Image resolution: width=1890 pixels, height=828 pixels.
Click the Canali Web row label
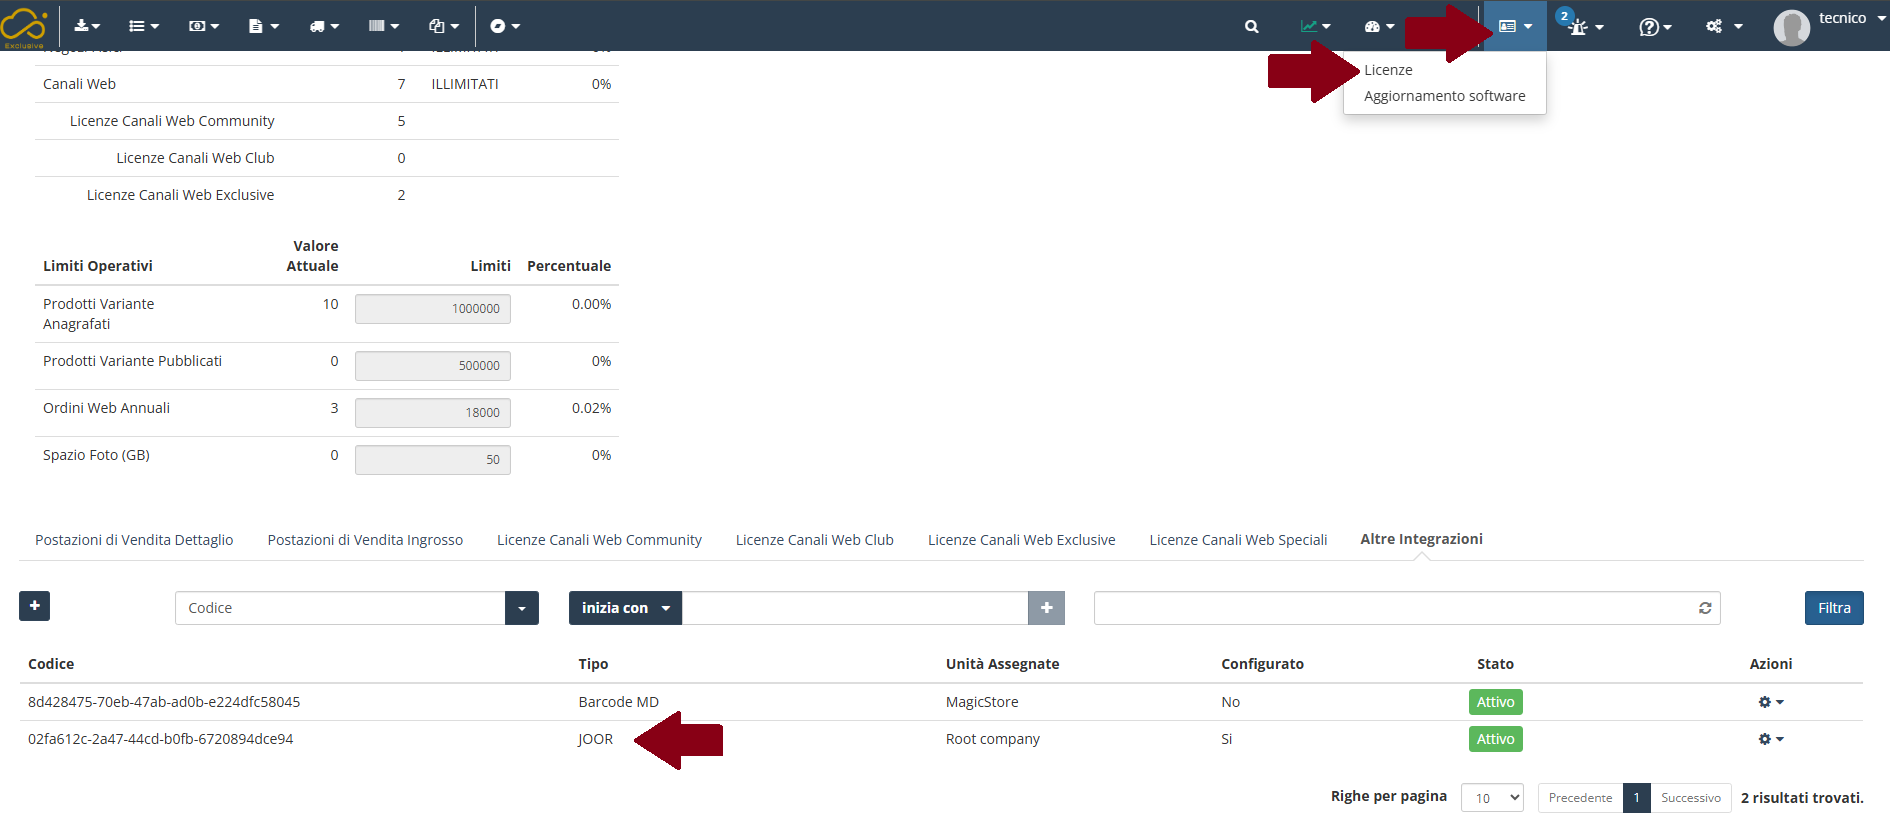click(x=79, y=84)
